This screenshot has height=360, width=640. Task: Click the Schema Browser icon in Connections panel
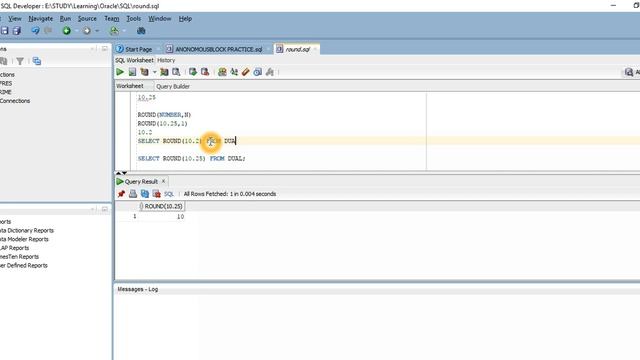coord(37,61)
